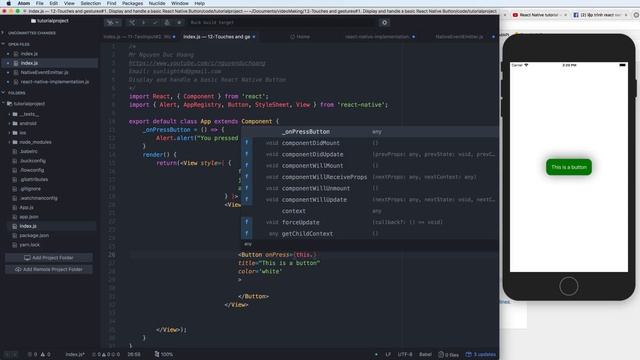Open .watchmanconfig in file tree
640x360 pixels.
(x=38, y=198)
